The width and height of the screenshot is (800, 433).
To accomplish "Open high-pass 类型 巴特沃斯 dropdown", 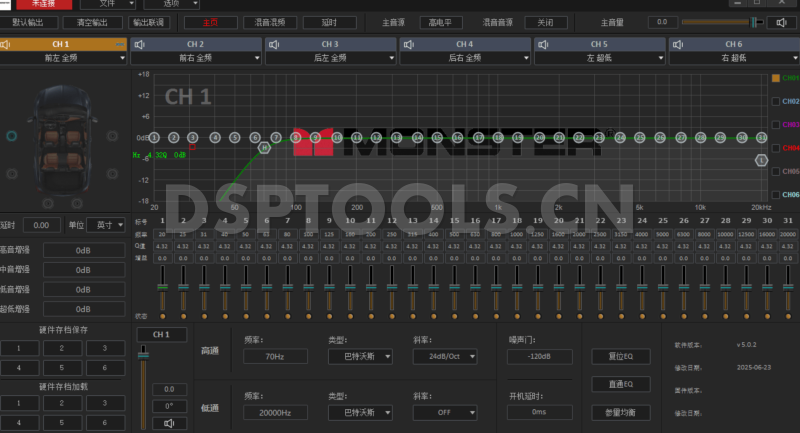I will click(360, 356).
